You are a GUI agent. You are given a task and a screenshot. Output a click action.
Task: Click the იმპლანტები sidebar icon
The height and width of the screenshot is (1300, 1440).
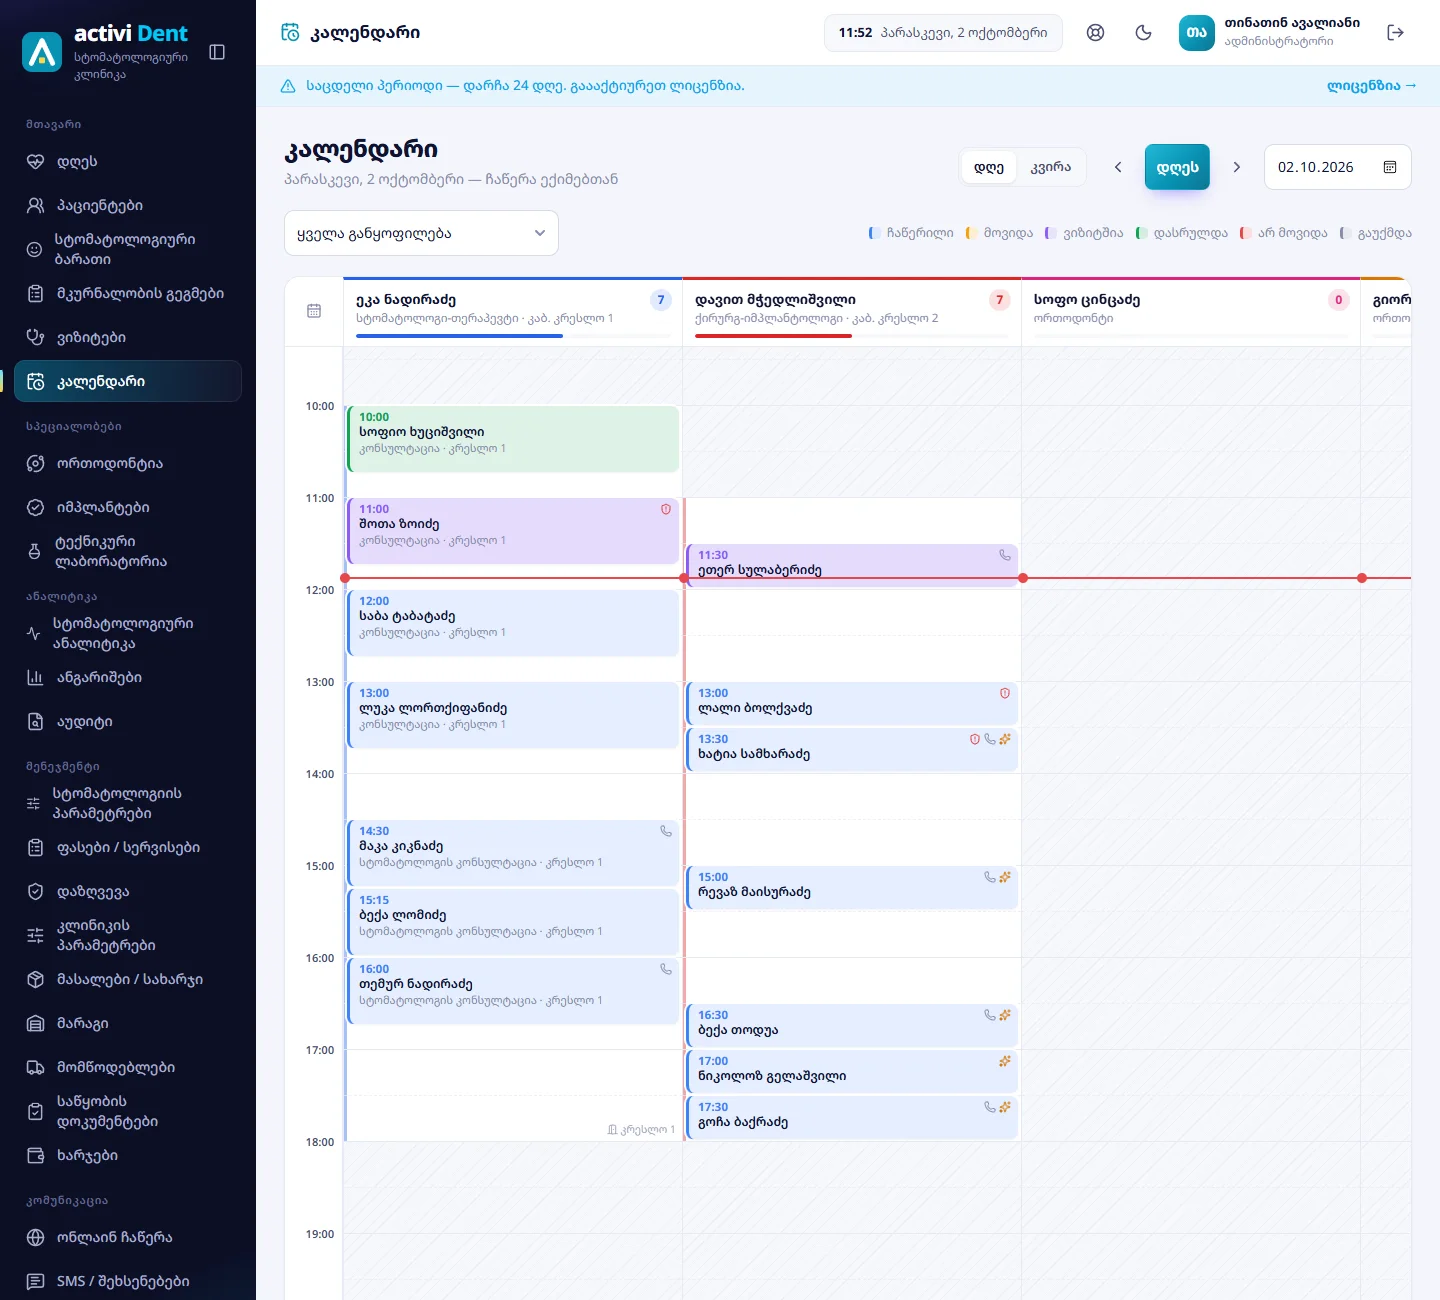tap(35, 508)
